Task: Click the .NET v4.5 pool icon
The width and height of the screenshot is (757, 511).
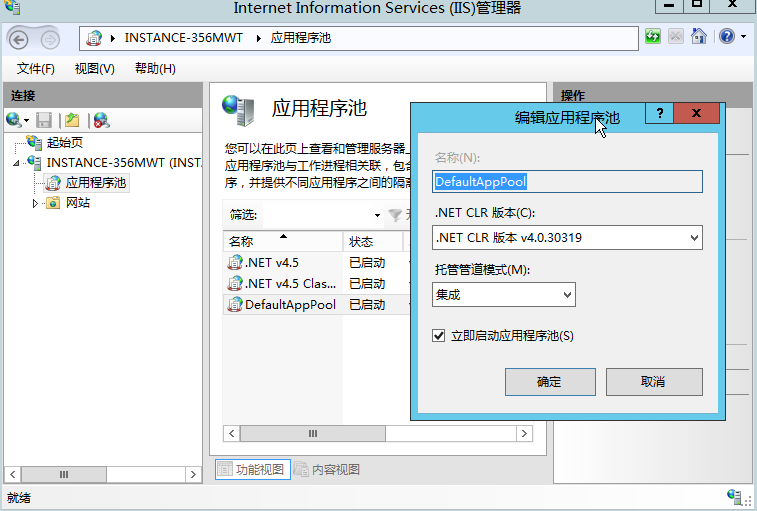Action: point(235,263)
